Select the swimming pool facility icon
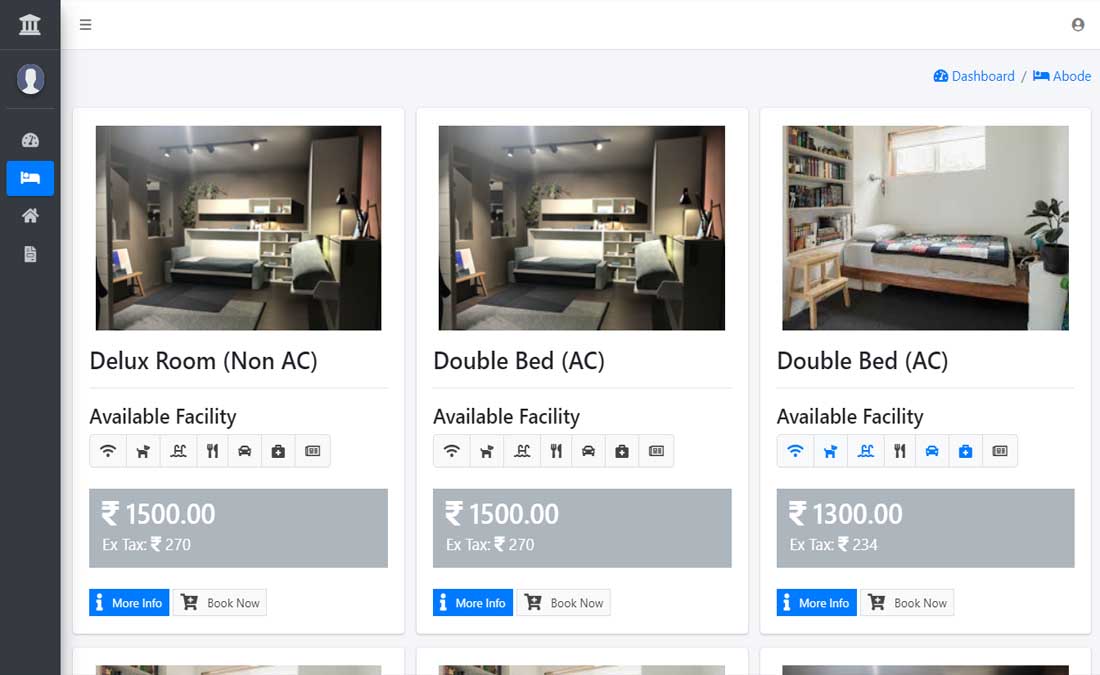The height and width of the screenshot is (675, 1100). click(177, 451)
